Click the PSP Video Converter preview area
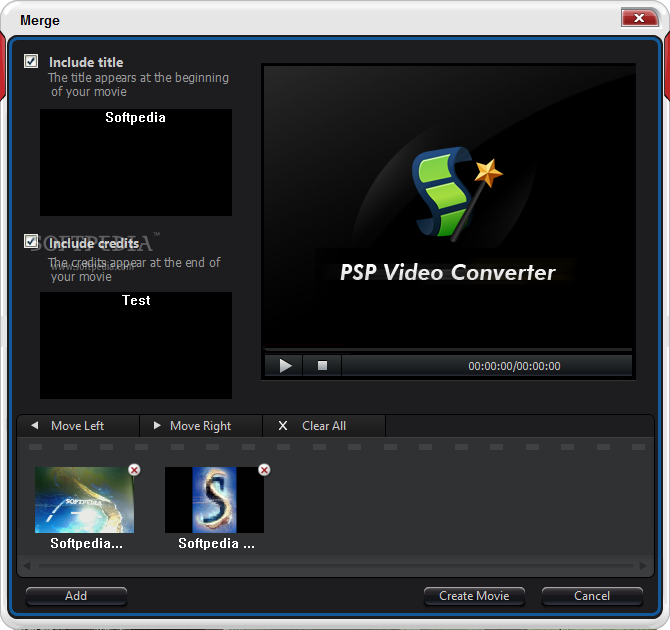Screen dimensions: 670x630 (x=448, y=206)
